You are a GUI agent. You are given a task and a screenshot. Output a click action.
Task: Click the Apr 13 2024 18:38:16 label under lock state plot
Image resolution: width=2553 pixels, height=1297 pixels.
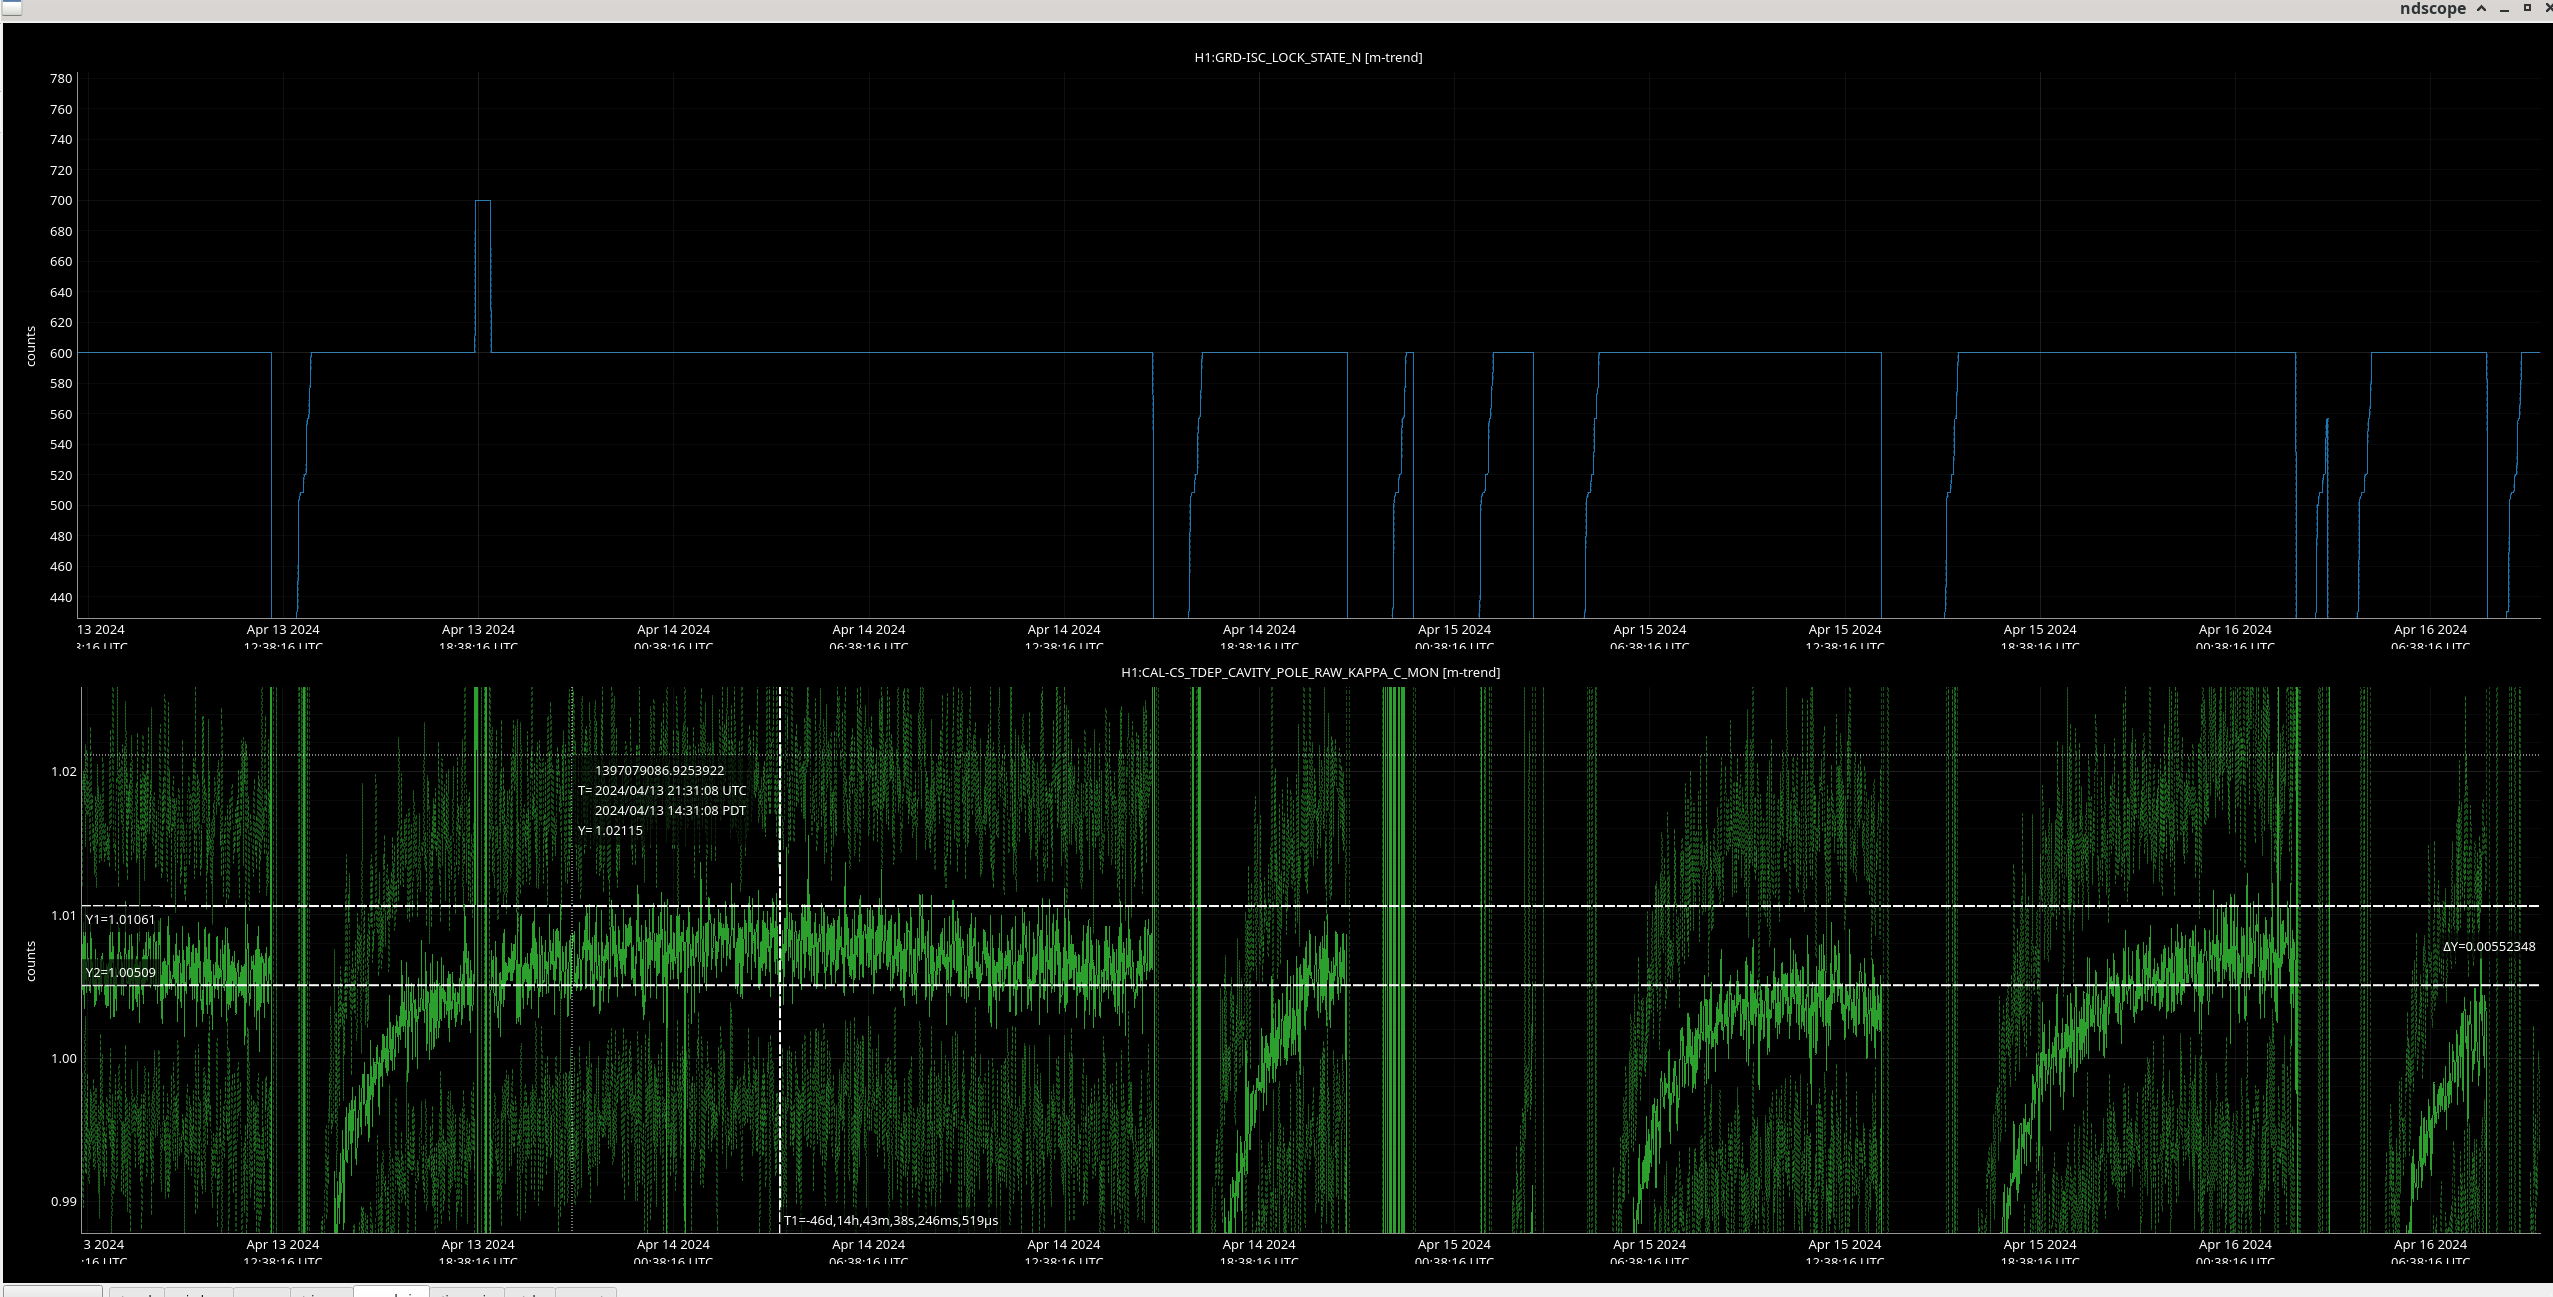[478, 637]
